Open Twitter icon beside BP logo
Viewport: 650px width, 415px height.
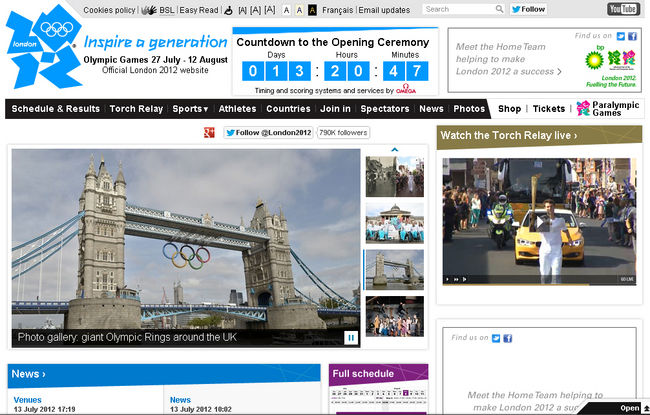[621, 36]
